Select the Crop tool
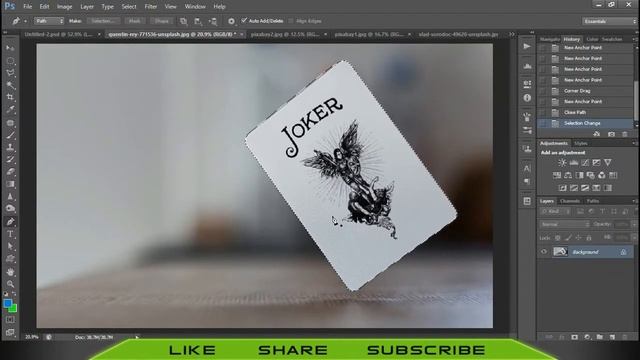640x360 pixels. coord(10,98)
